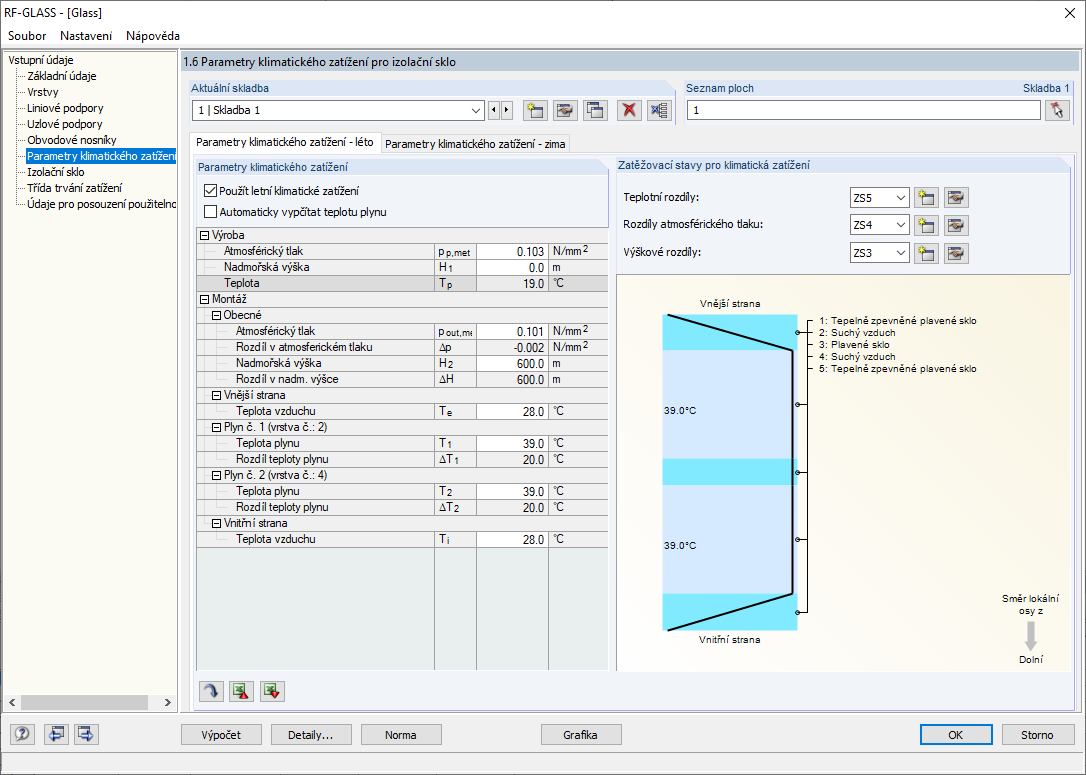Click the reset default values arrow icon below the table
Image resolution: width=1086 pixels, height=775 pixels.
point(211,691)
